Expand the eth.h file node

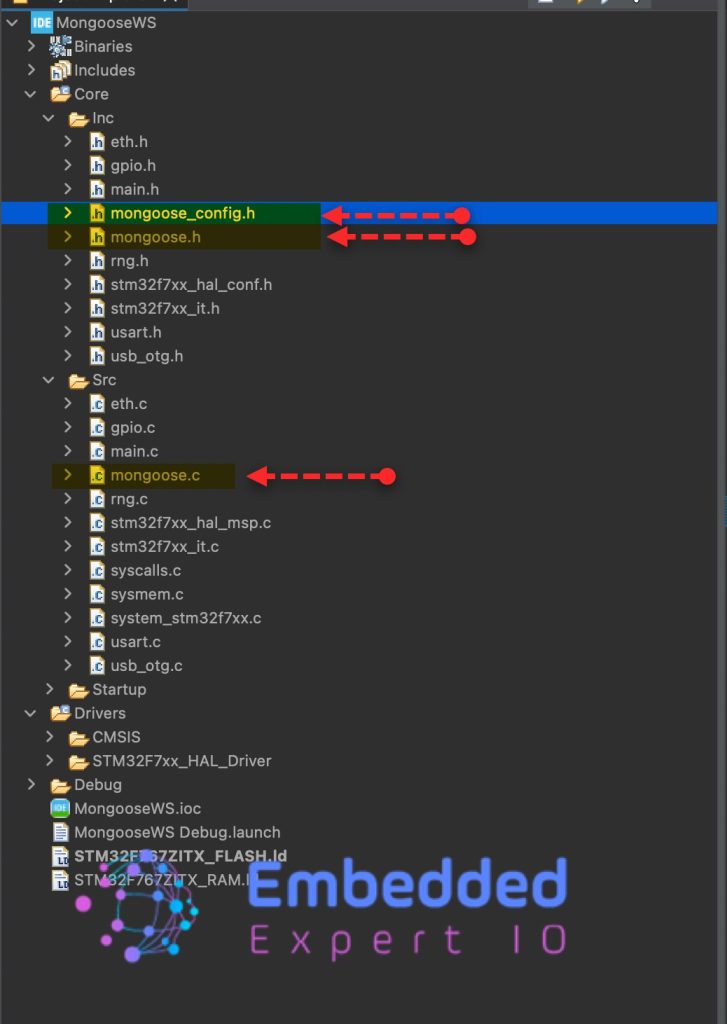coord(67,142)
